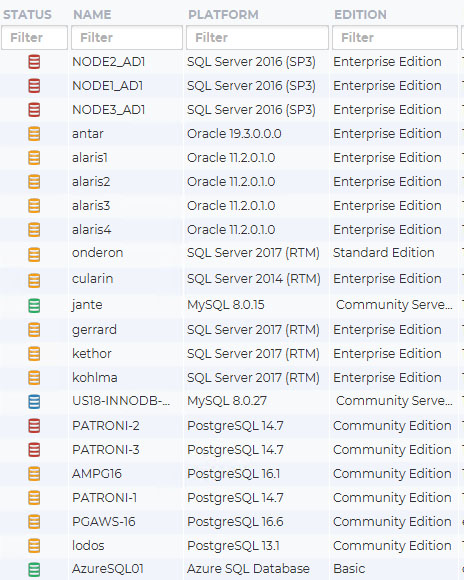Click the red status icon for NODE2_AD1
The height and width of the screenshot is (580, 464).
click(x=34, y=62)
